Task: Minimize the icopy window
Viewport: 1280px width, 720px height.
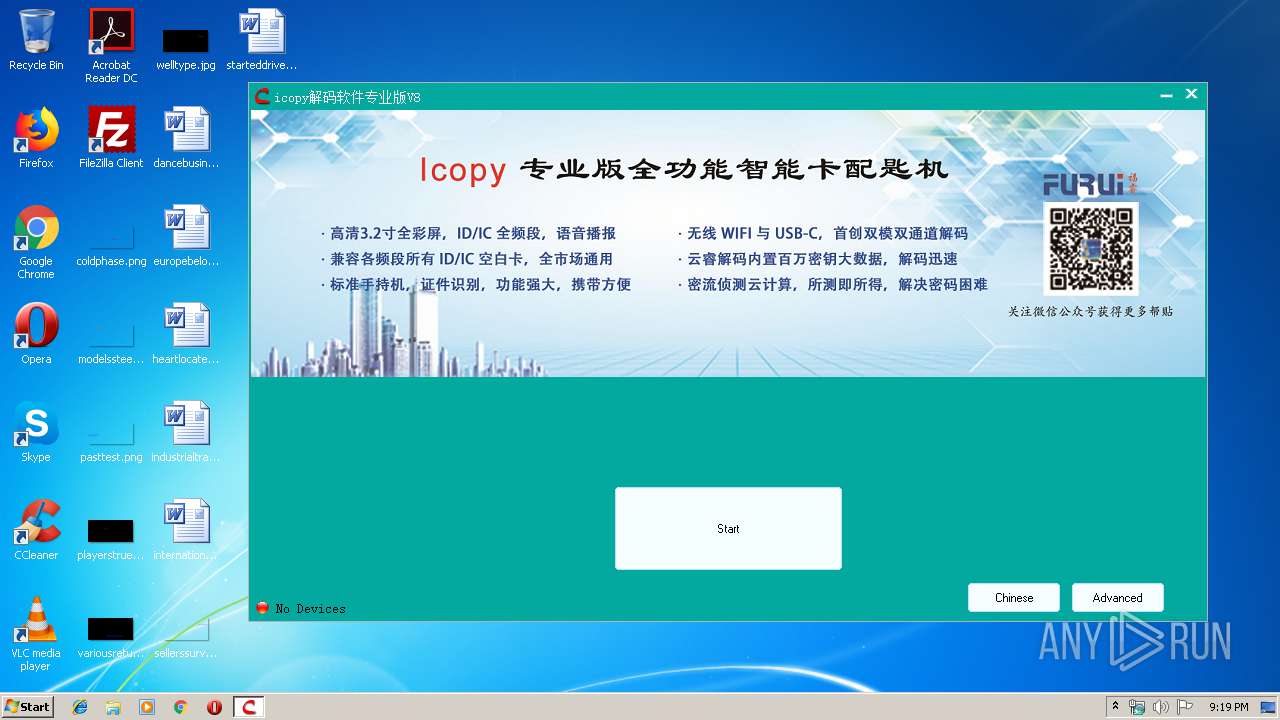Action: click(x=1166, y=95)
